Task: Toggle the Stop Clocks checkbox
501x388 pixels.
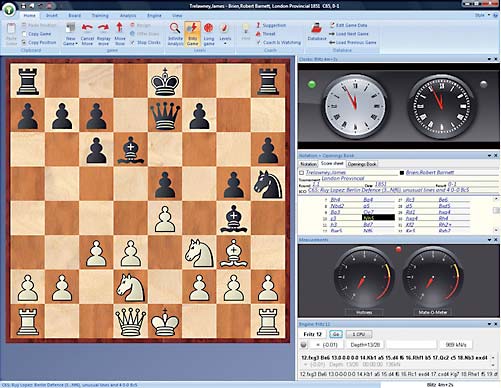Action: tap(132, 42)
